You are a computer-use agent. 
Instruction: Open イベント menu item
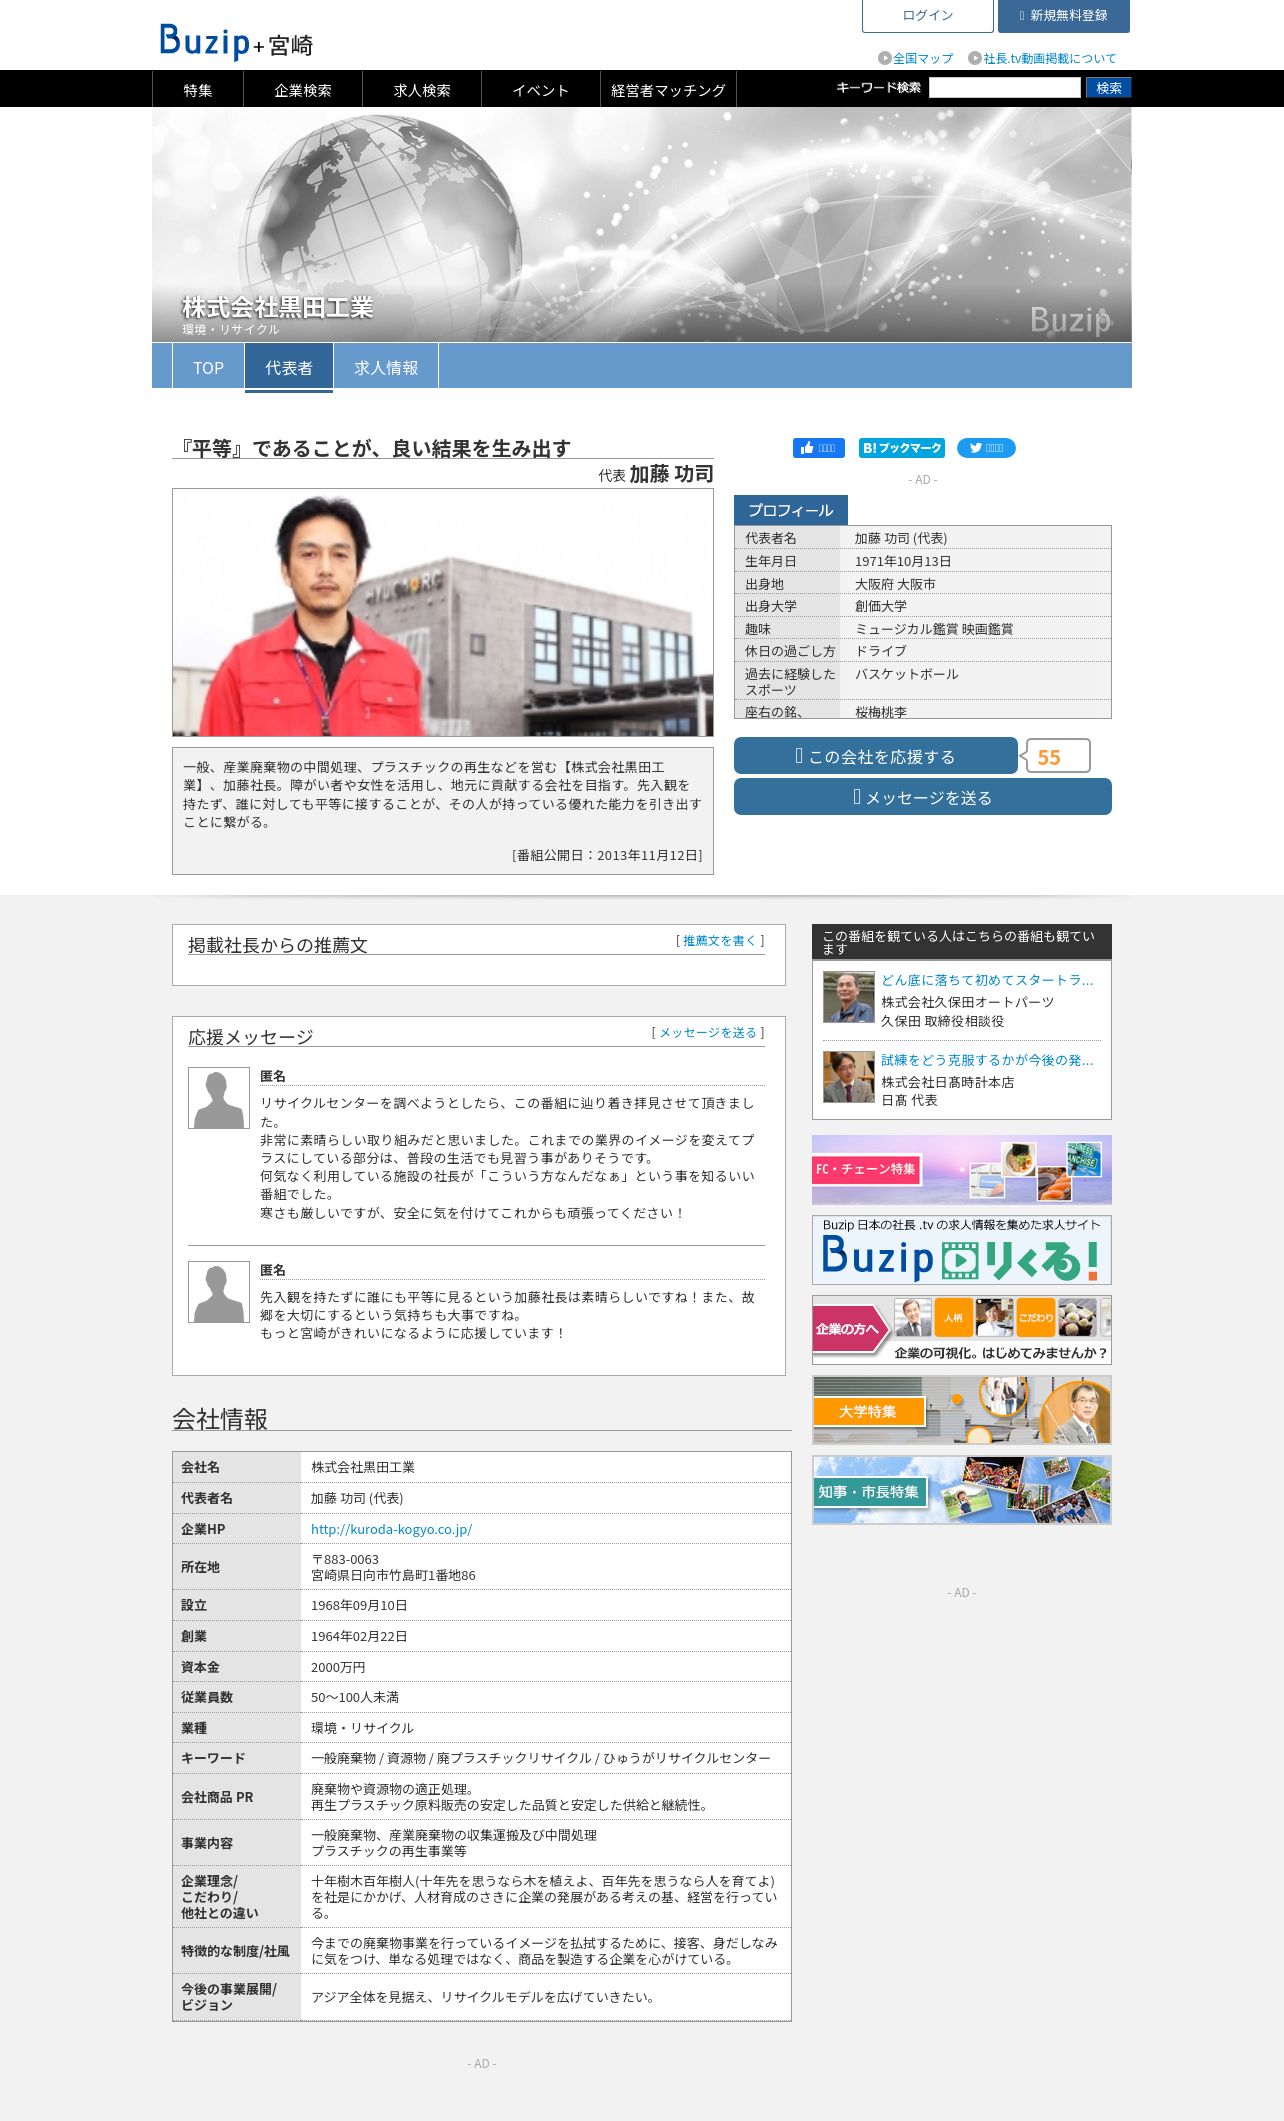[541, 90]
